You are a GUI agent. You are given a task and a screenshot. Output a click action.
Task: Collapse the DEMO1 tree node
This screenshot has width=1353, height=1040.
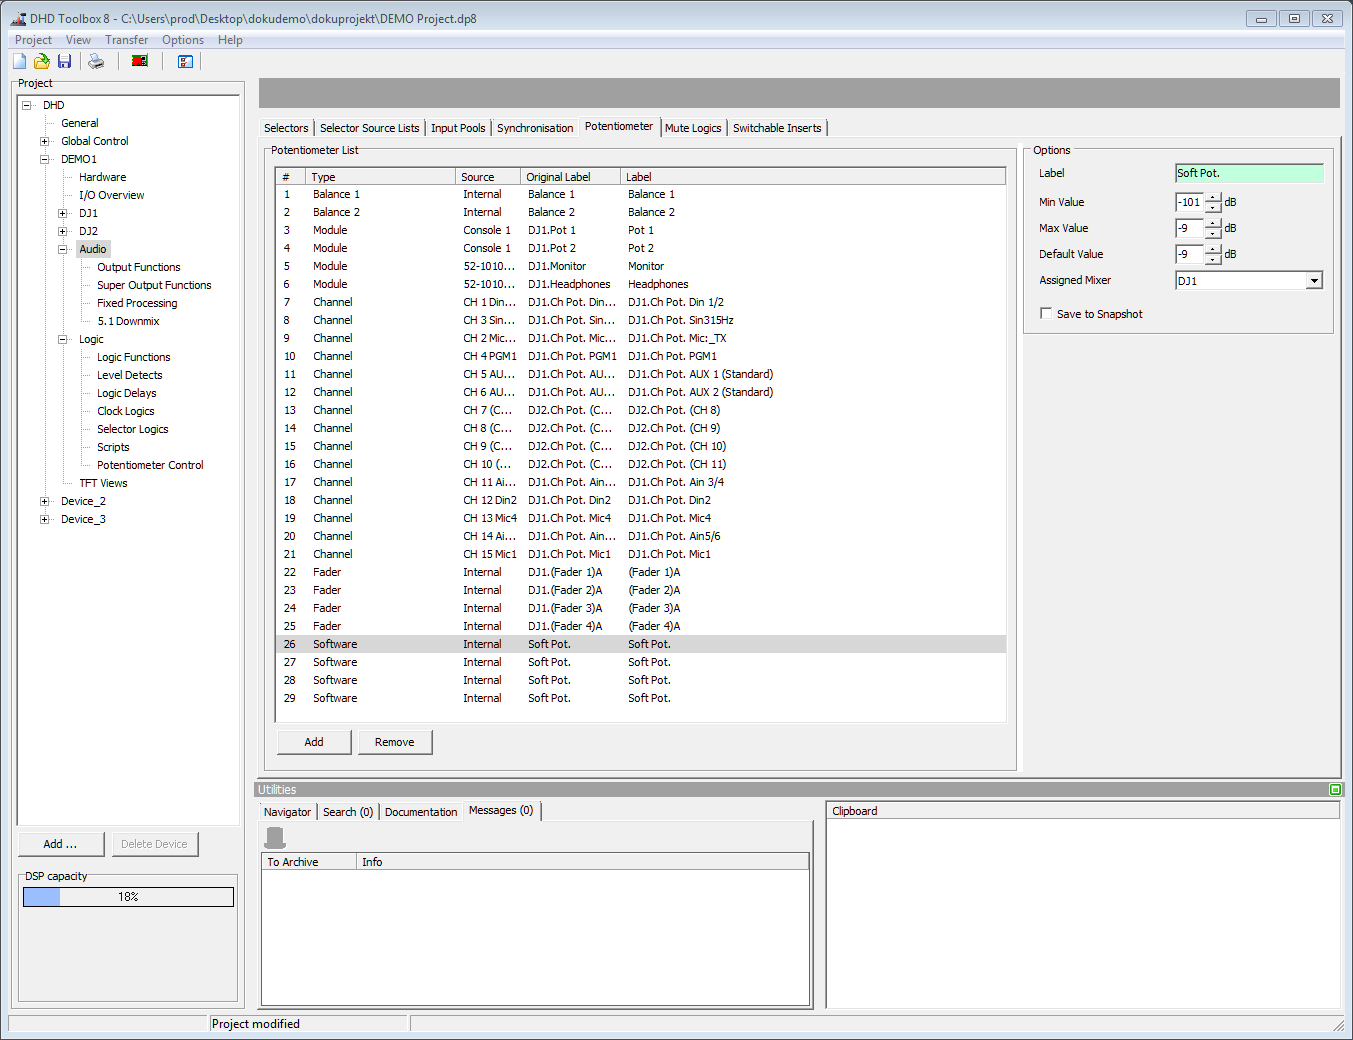coord(45,159)
